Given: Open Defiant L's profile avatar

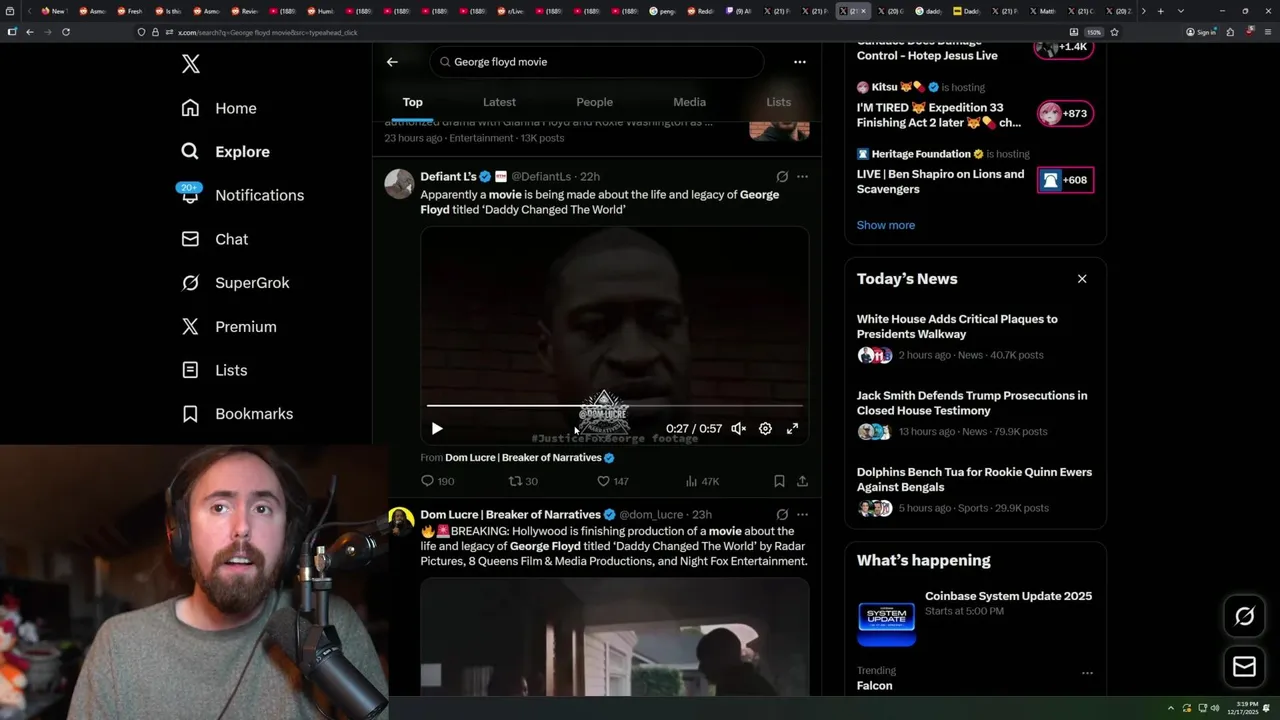Looking at the screenshot, I should (x=399, y=184).
